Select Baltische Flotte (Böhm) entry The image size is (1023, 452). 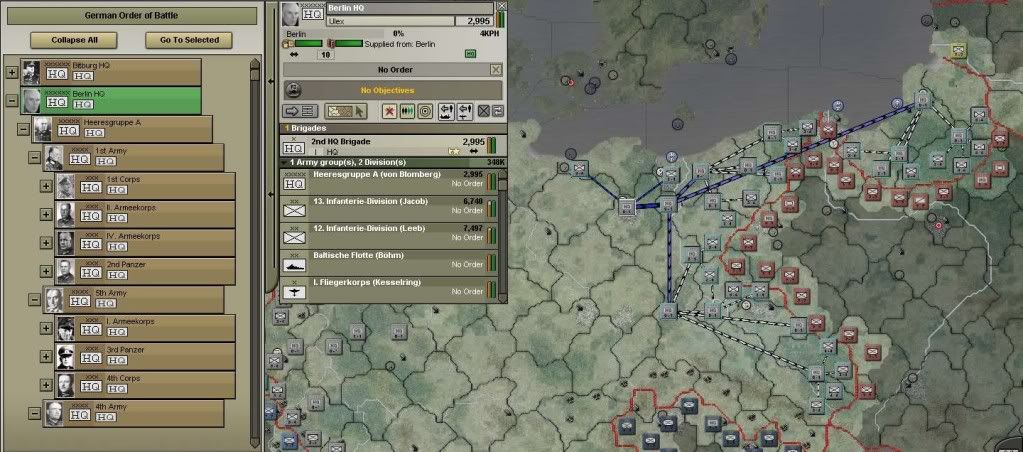pyautogui.click(x=389, y=264)
